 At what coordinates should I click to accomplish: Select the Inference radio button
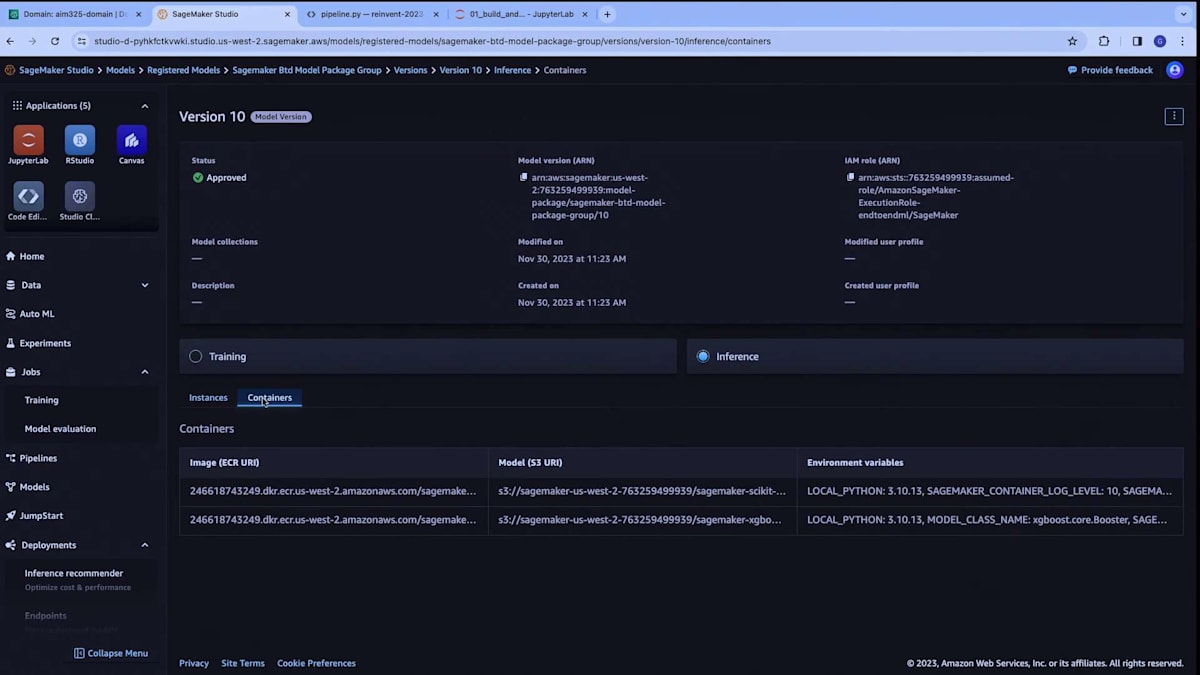click(x=703, y=356)
